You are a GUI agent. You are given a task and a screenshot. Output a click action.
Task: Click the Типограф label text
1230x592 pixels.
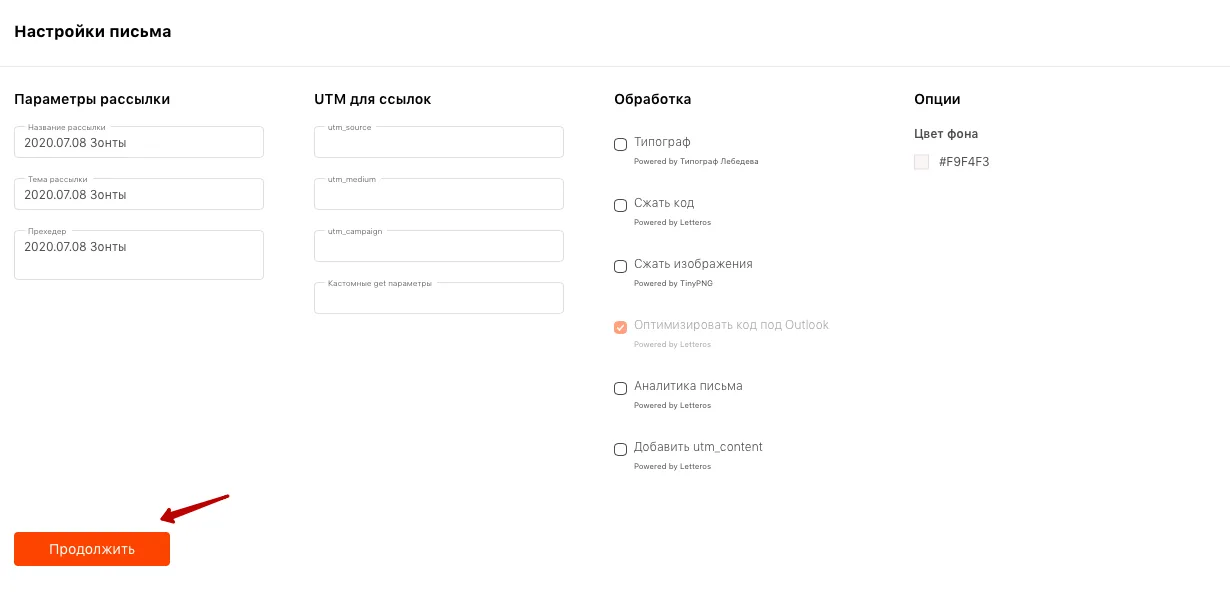662,142
